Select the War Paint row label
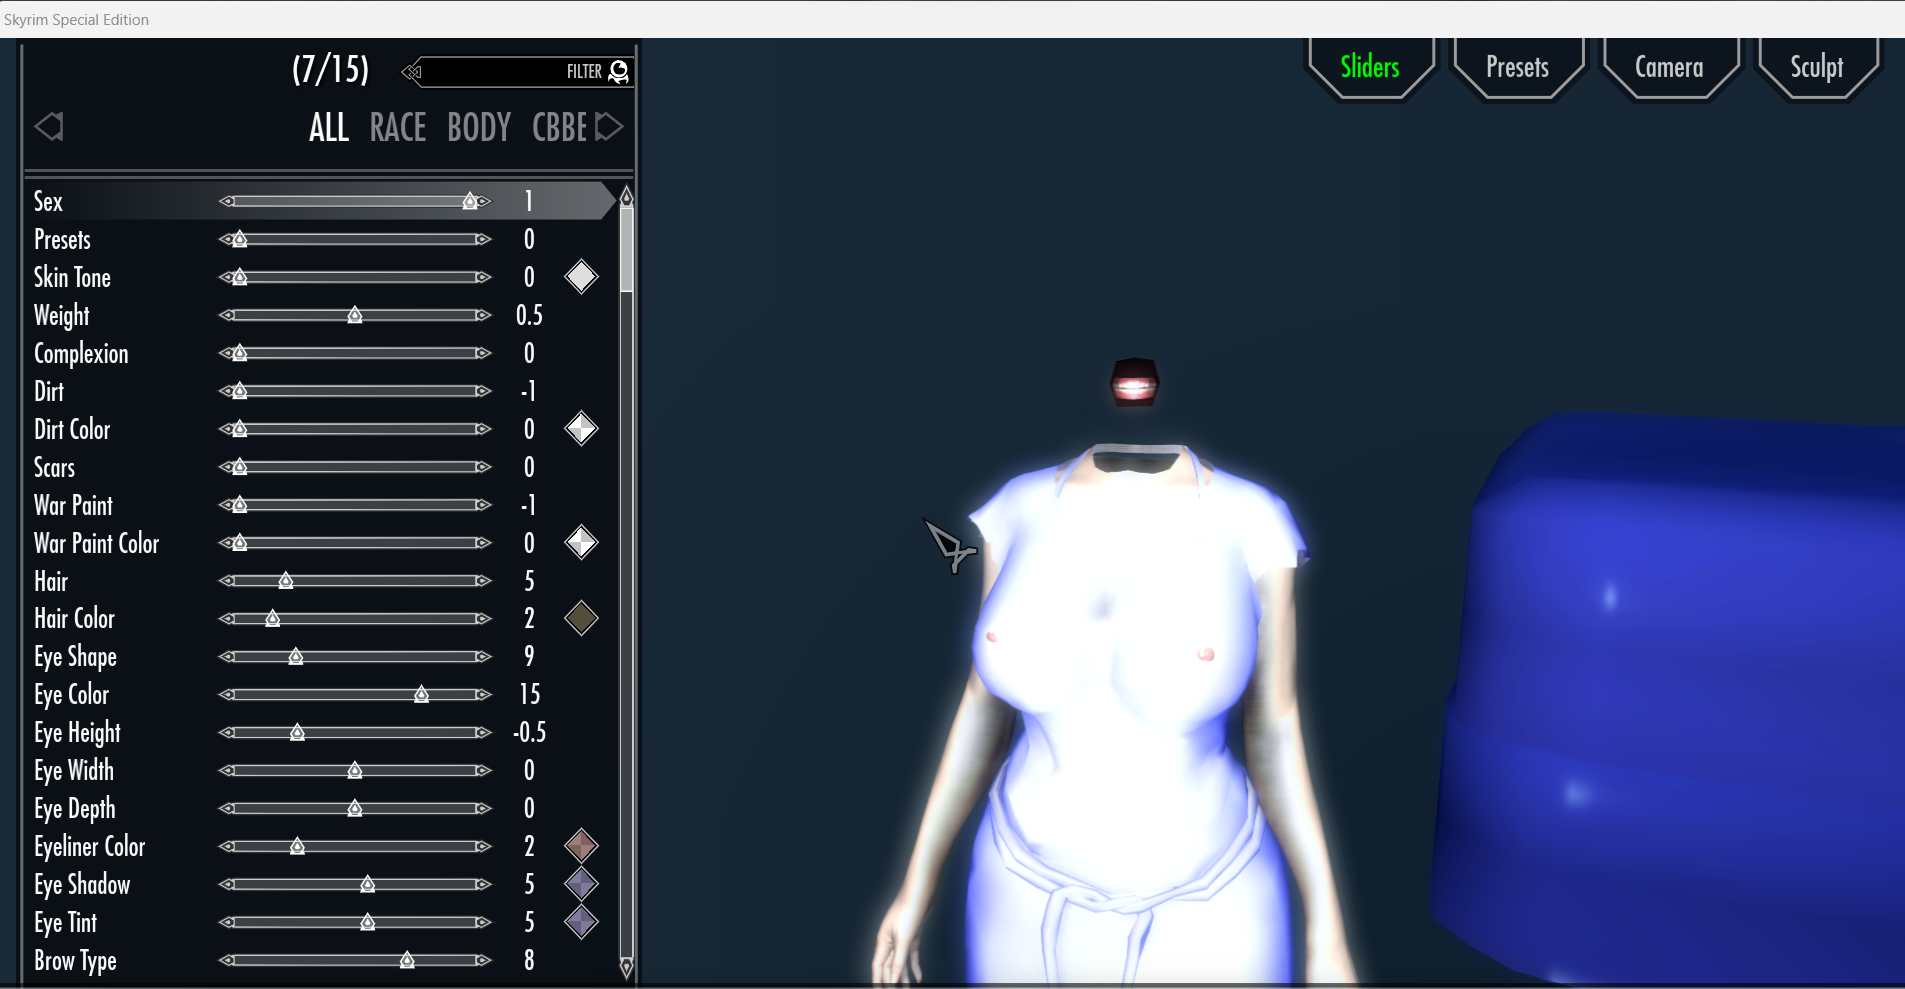This screenshot has height=989, width=1905. click(73, 505)
